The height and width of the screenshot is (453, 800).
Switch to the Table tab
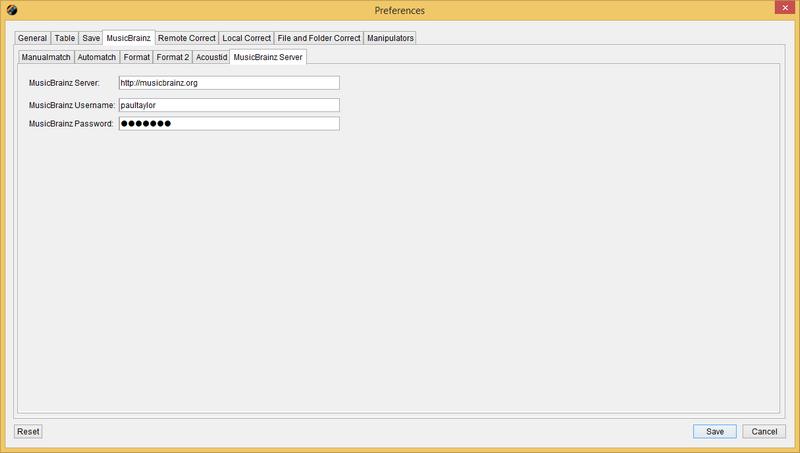(x=64, y=38)
